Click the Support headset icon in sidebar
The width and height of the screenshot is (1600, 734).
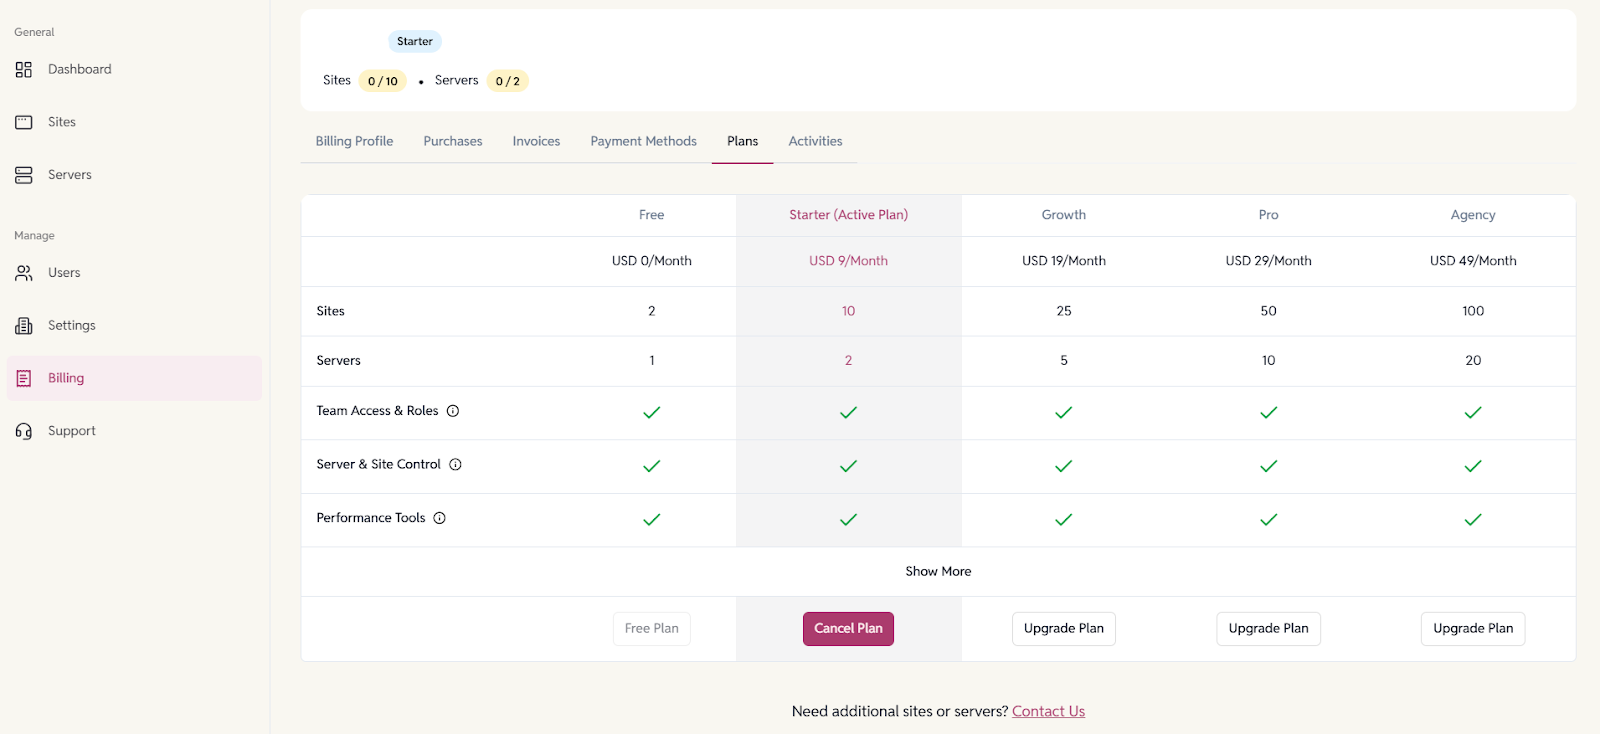click(x=24, y=431)
